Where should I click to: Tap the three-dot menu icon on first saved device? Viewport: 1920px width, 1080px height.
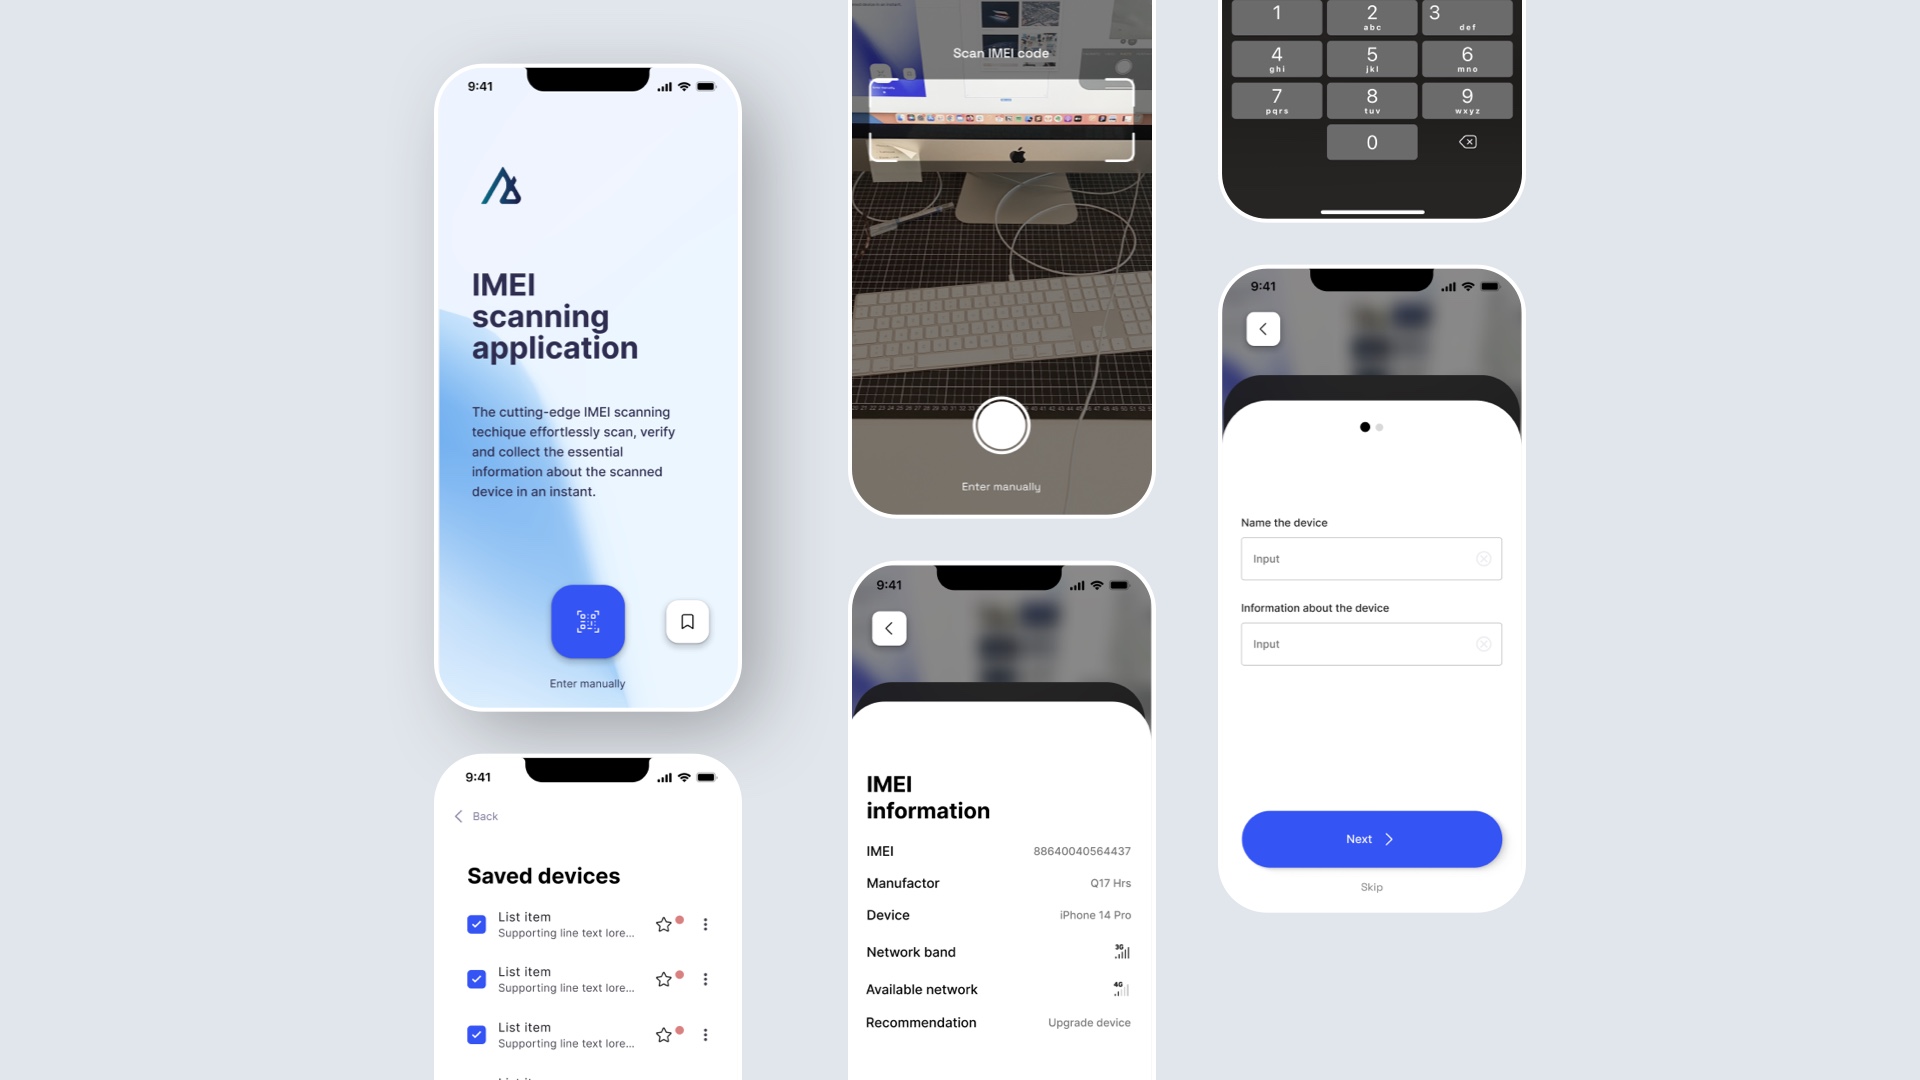click(705, 923)
